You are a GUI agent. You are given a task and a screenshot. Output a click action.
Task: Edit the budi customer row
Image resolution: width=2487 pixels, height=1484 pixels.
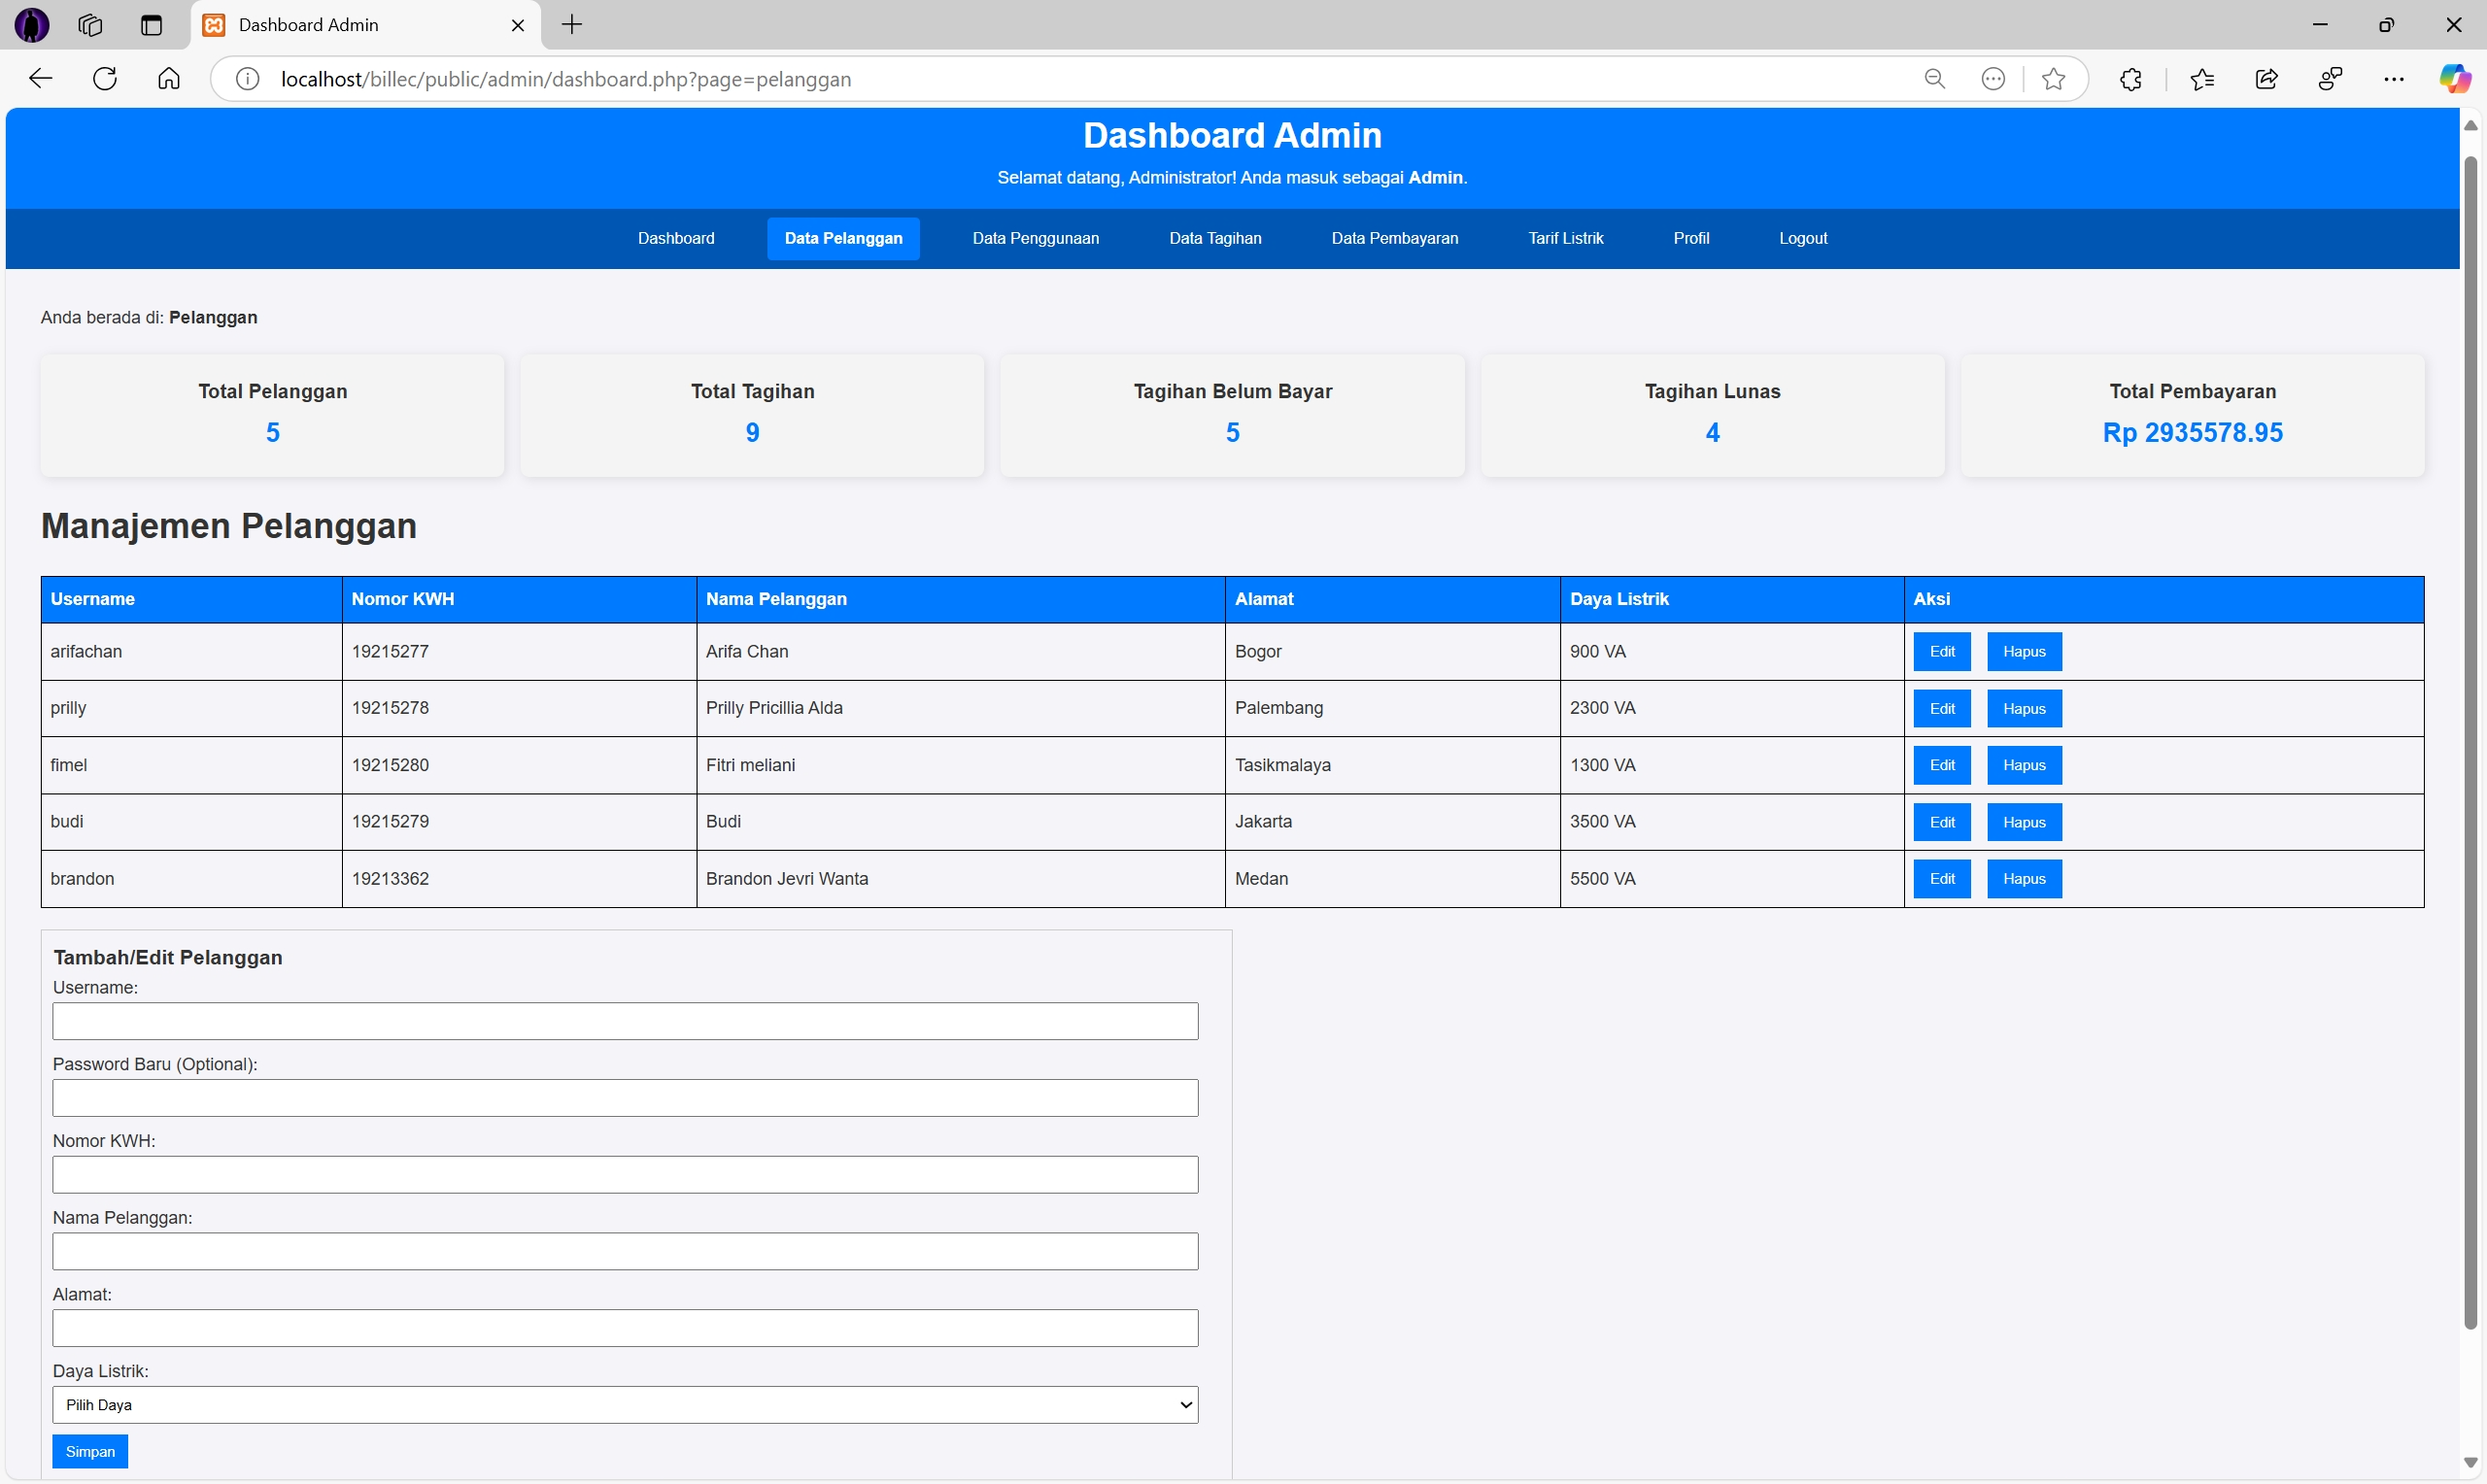tap(1941, 822)
